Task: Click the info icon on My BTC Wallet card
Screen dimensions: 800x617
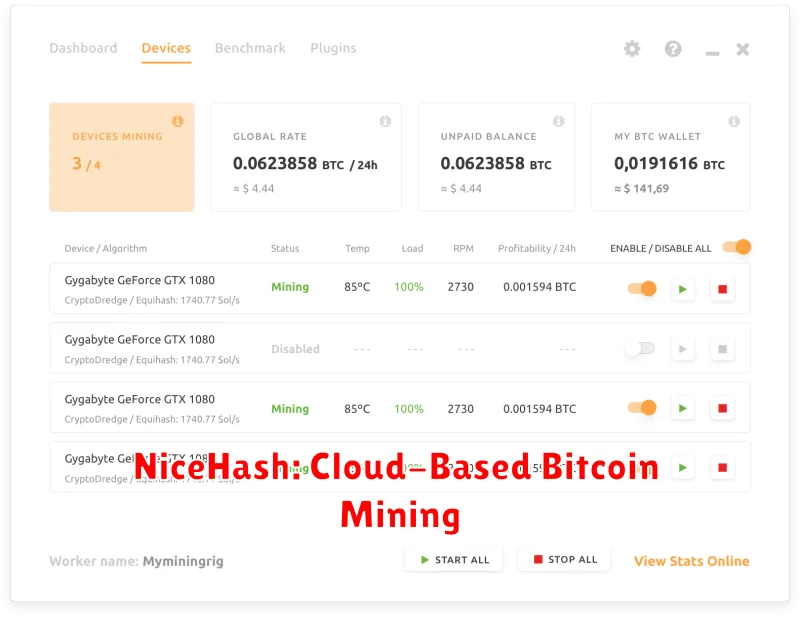Action: (734, 121)
